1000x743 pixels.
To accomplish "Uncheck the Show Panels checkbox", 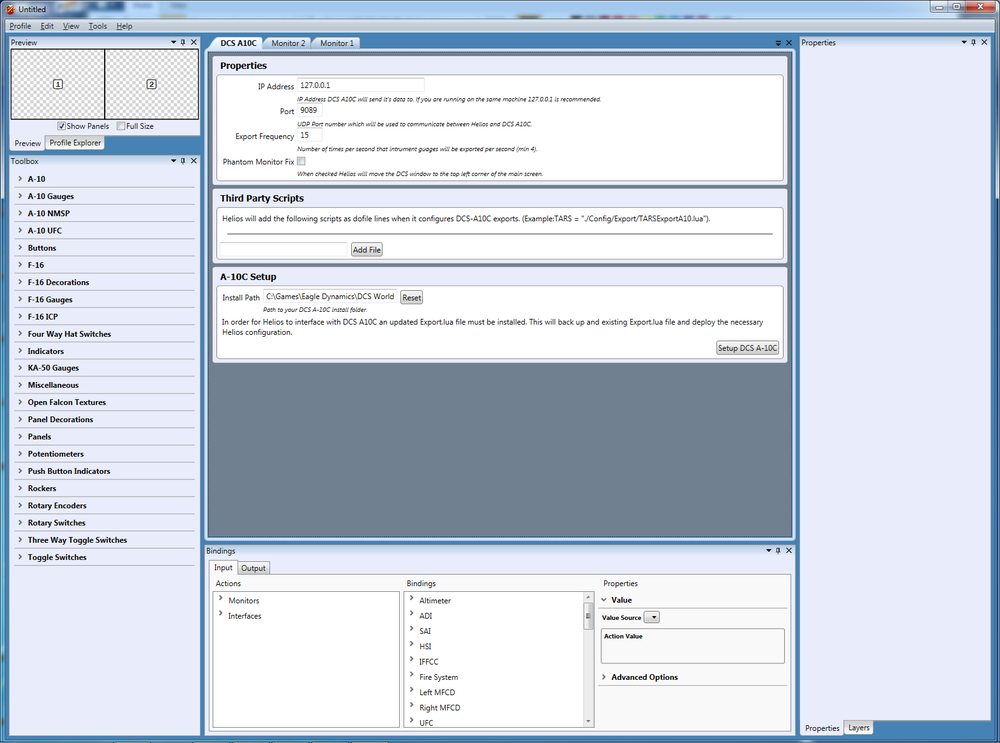I will coord(59,126).
